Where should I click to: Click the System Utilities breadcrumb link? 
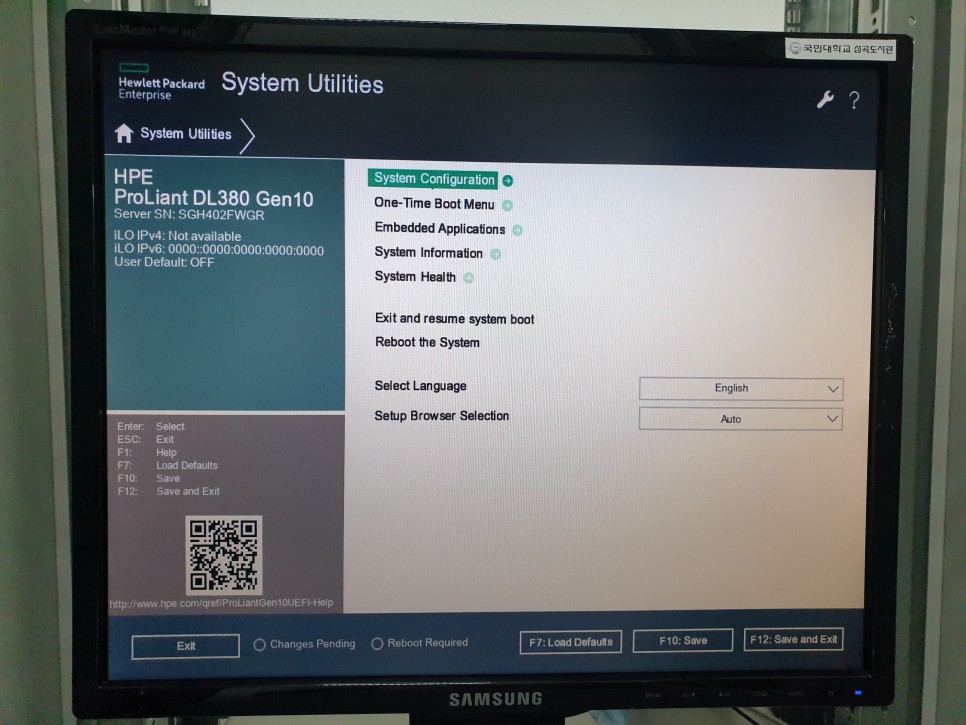click(185, 134)
